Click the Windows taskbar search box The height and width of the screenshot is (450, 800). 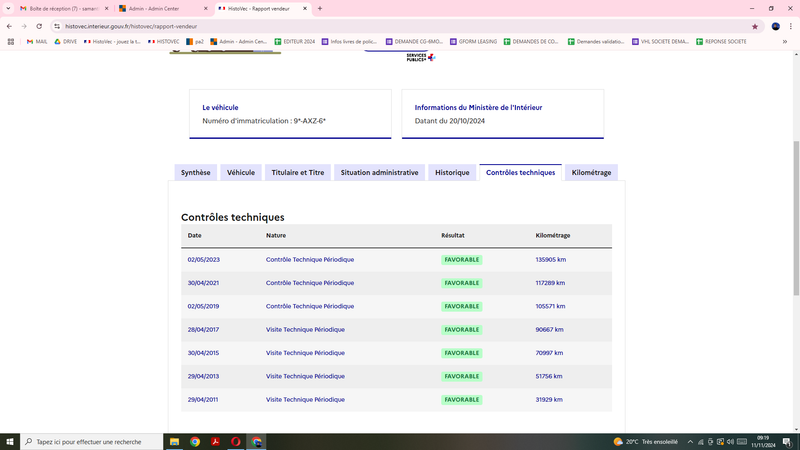click(x=92, y=442)
